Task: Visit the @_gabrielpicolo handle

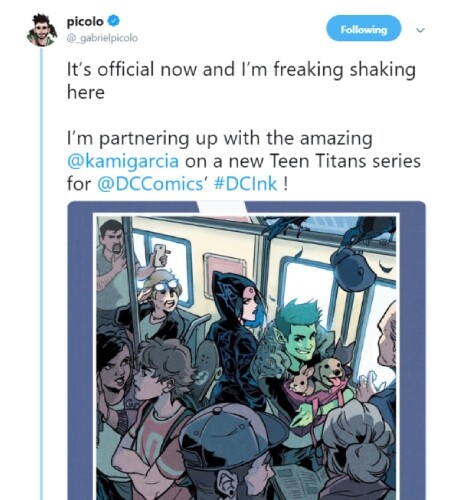Action: pos(102,38)
